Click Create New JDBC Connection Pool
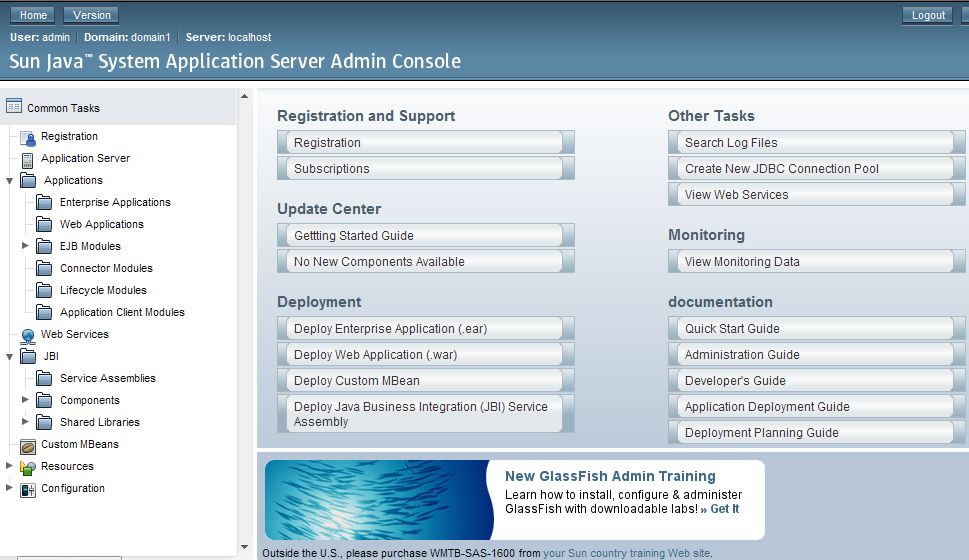The height and width of the screenshot is (560, 969). coord(816,168)
